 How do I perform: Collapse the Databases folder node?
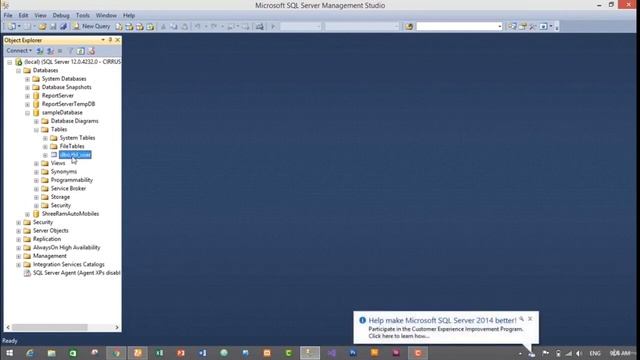coord(18,71)
